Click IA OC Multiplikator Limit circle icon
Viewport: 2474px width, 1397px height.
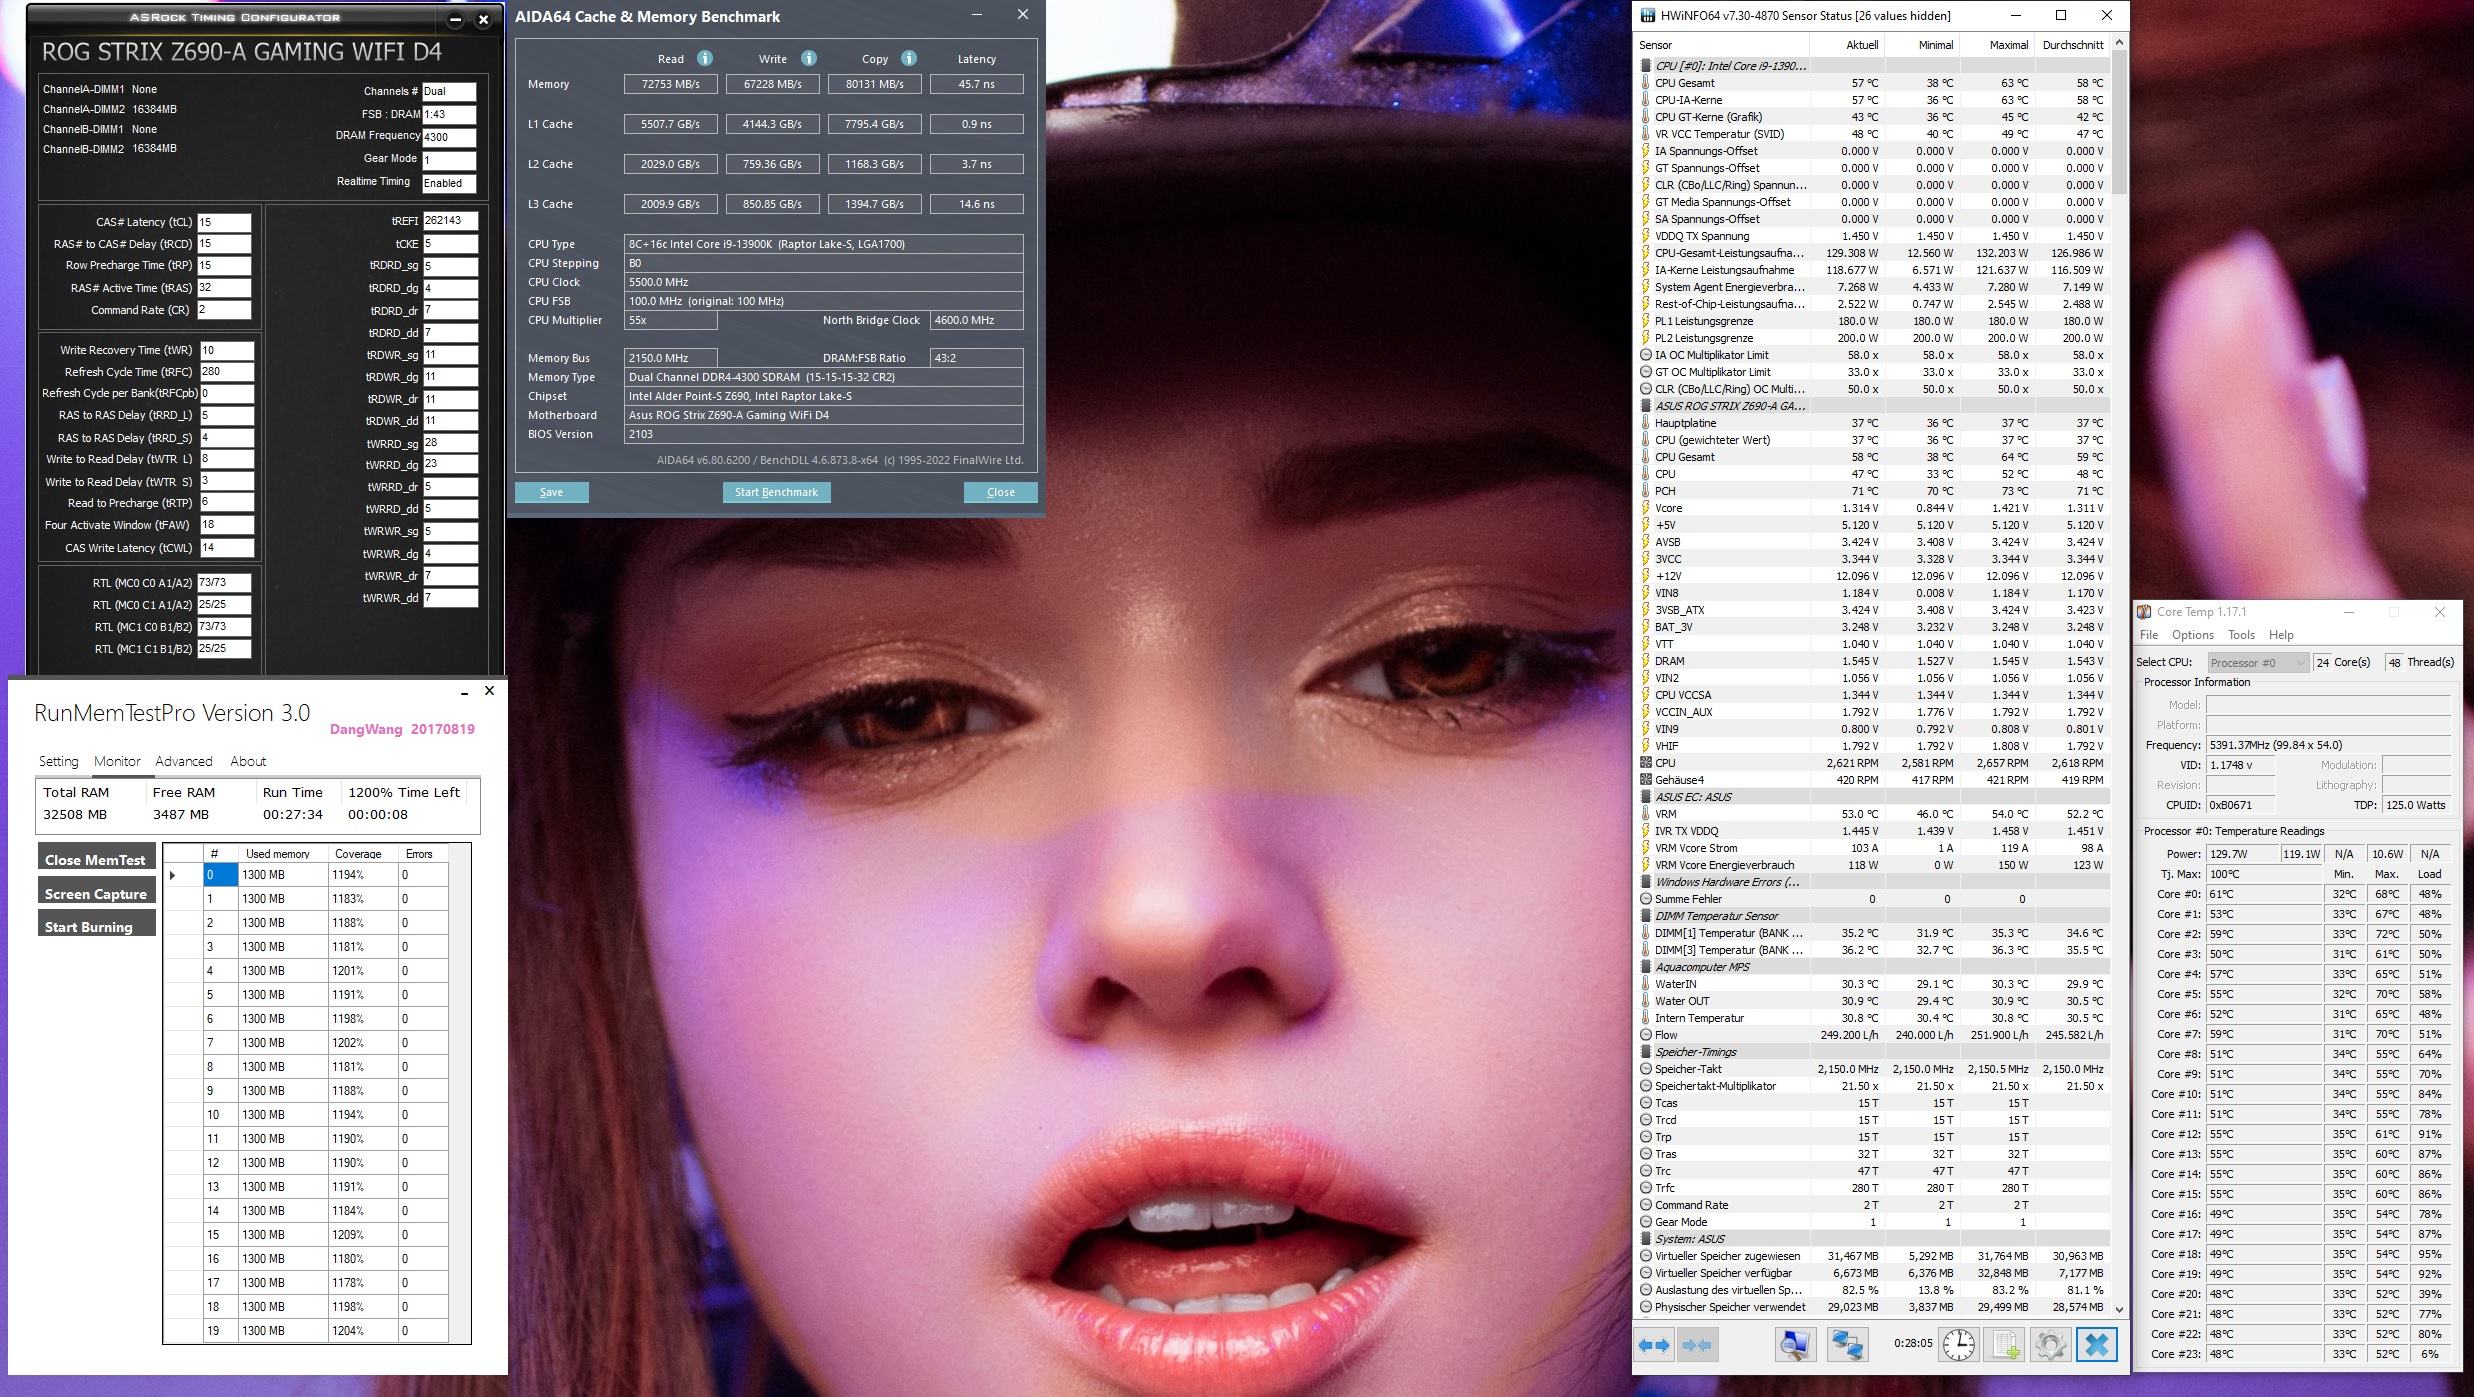[x=1646, y=355]
